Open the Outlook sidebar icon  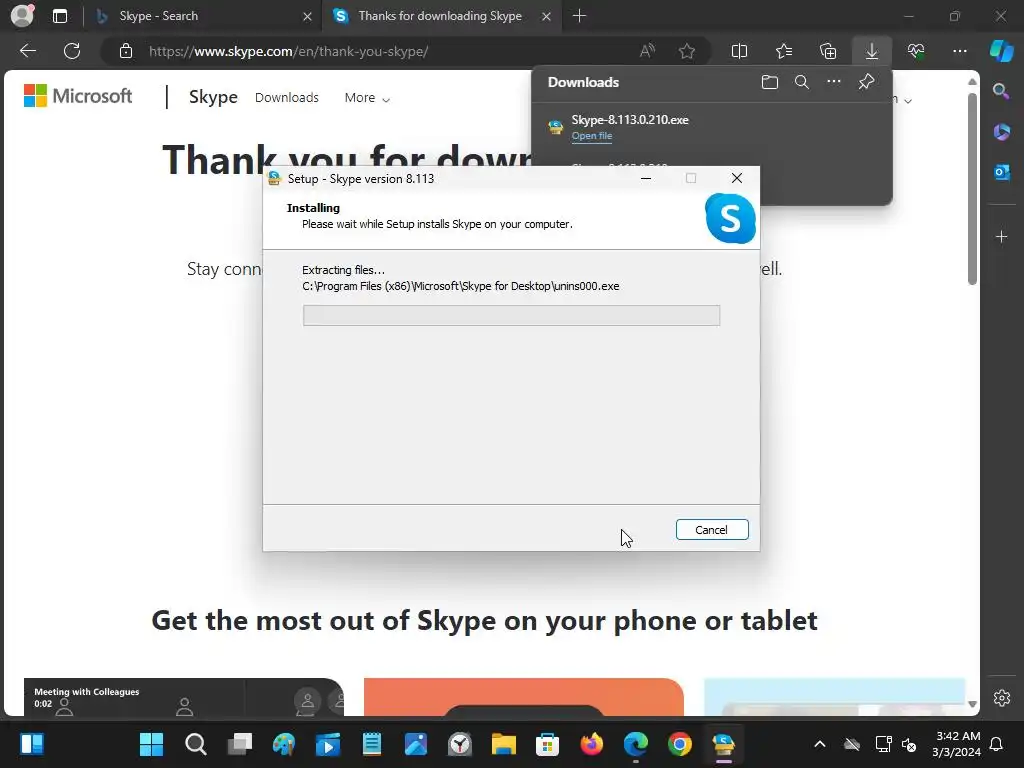click(x=1001, y=172)
